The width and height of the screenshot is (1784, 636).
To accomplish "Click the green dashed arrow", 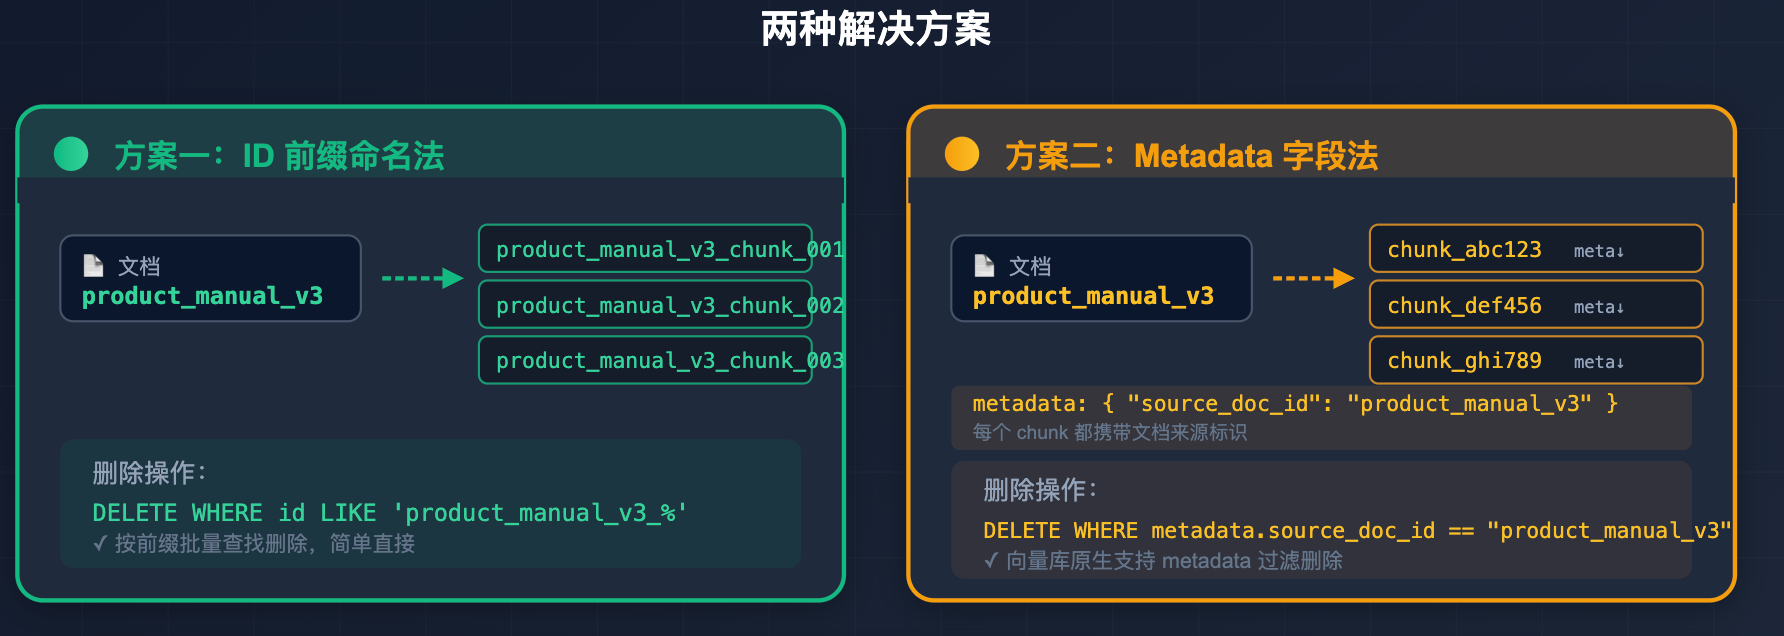I will 422,278.
